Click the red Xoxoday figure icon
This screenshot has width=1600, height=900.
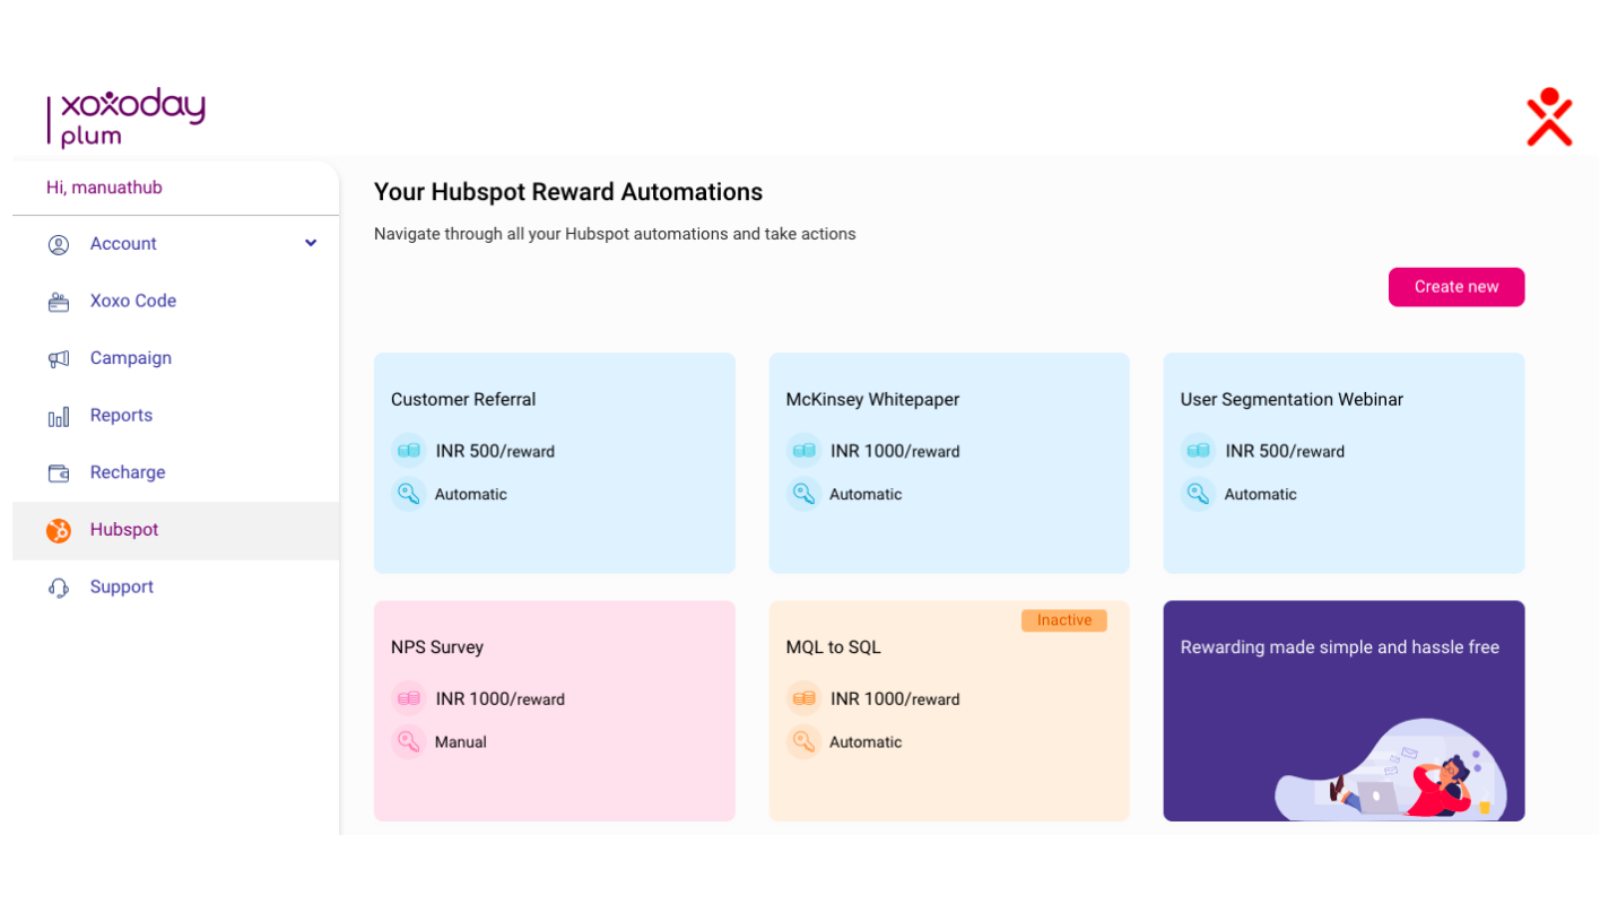point(1549,117)
